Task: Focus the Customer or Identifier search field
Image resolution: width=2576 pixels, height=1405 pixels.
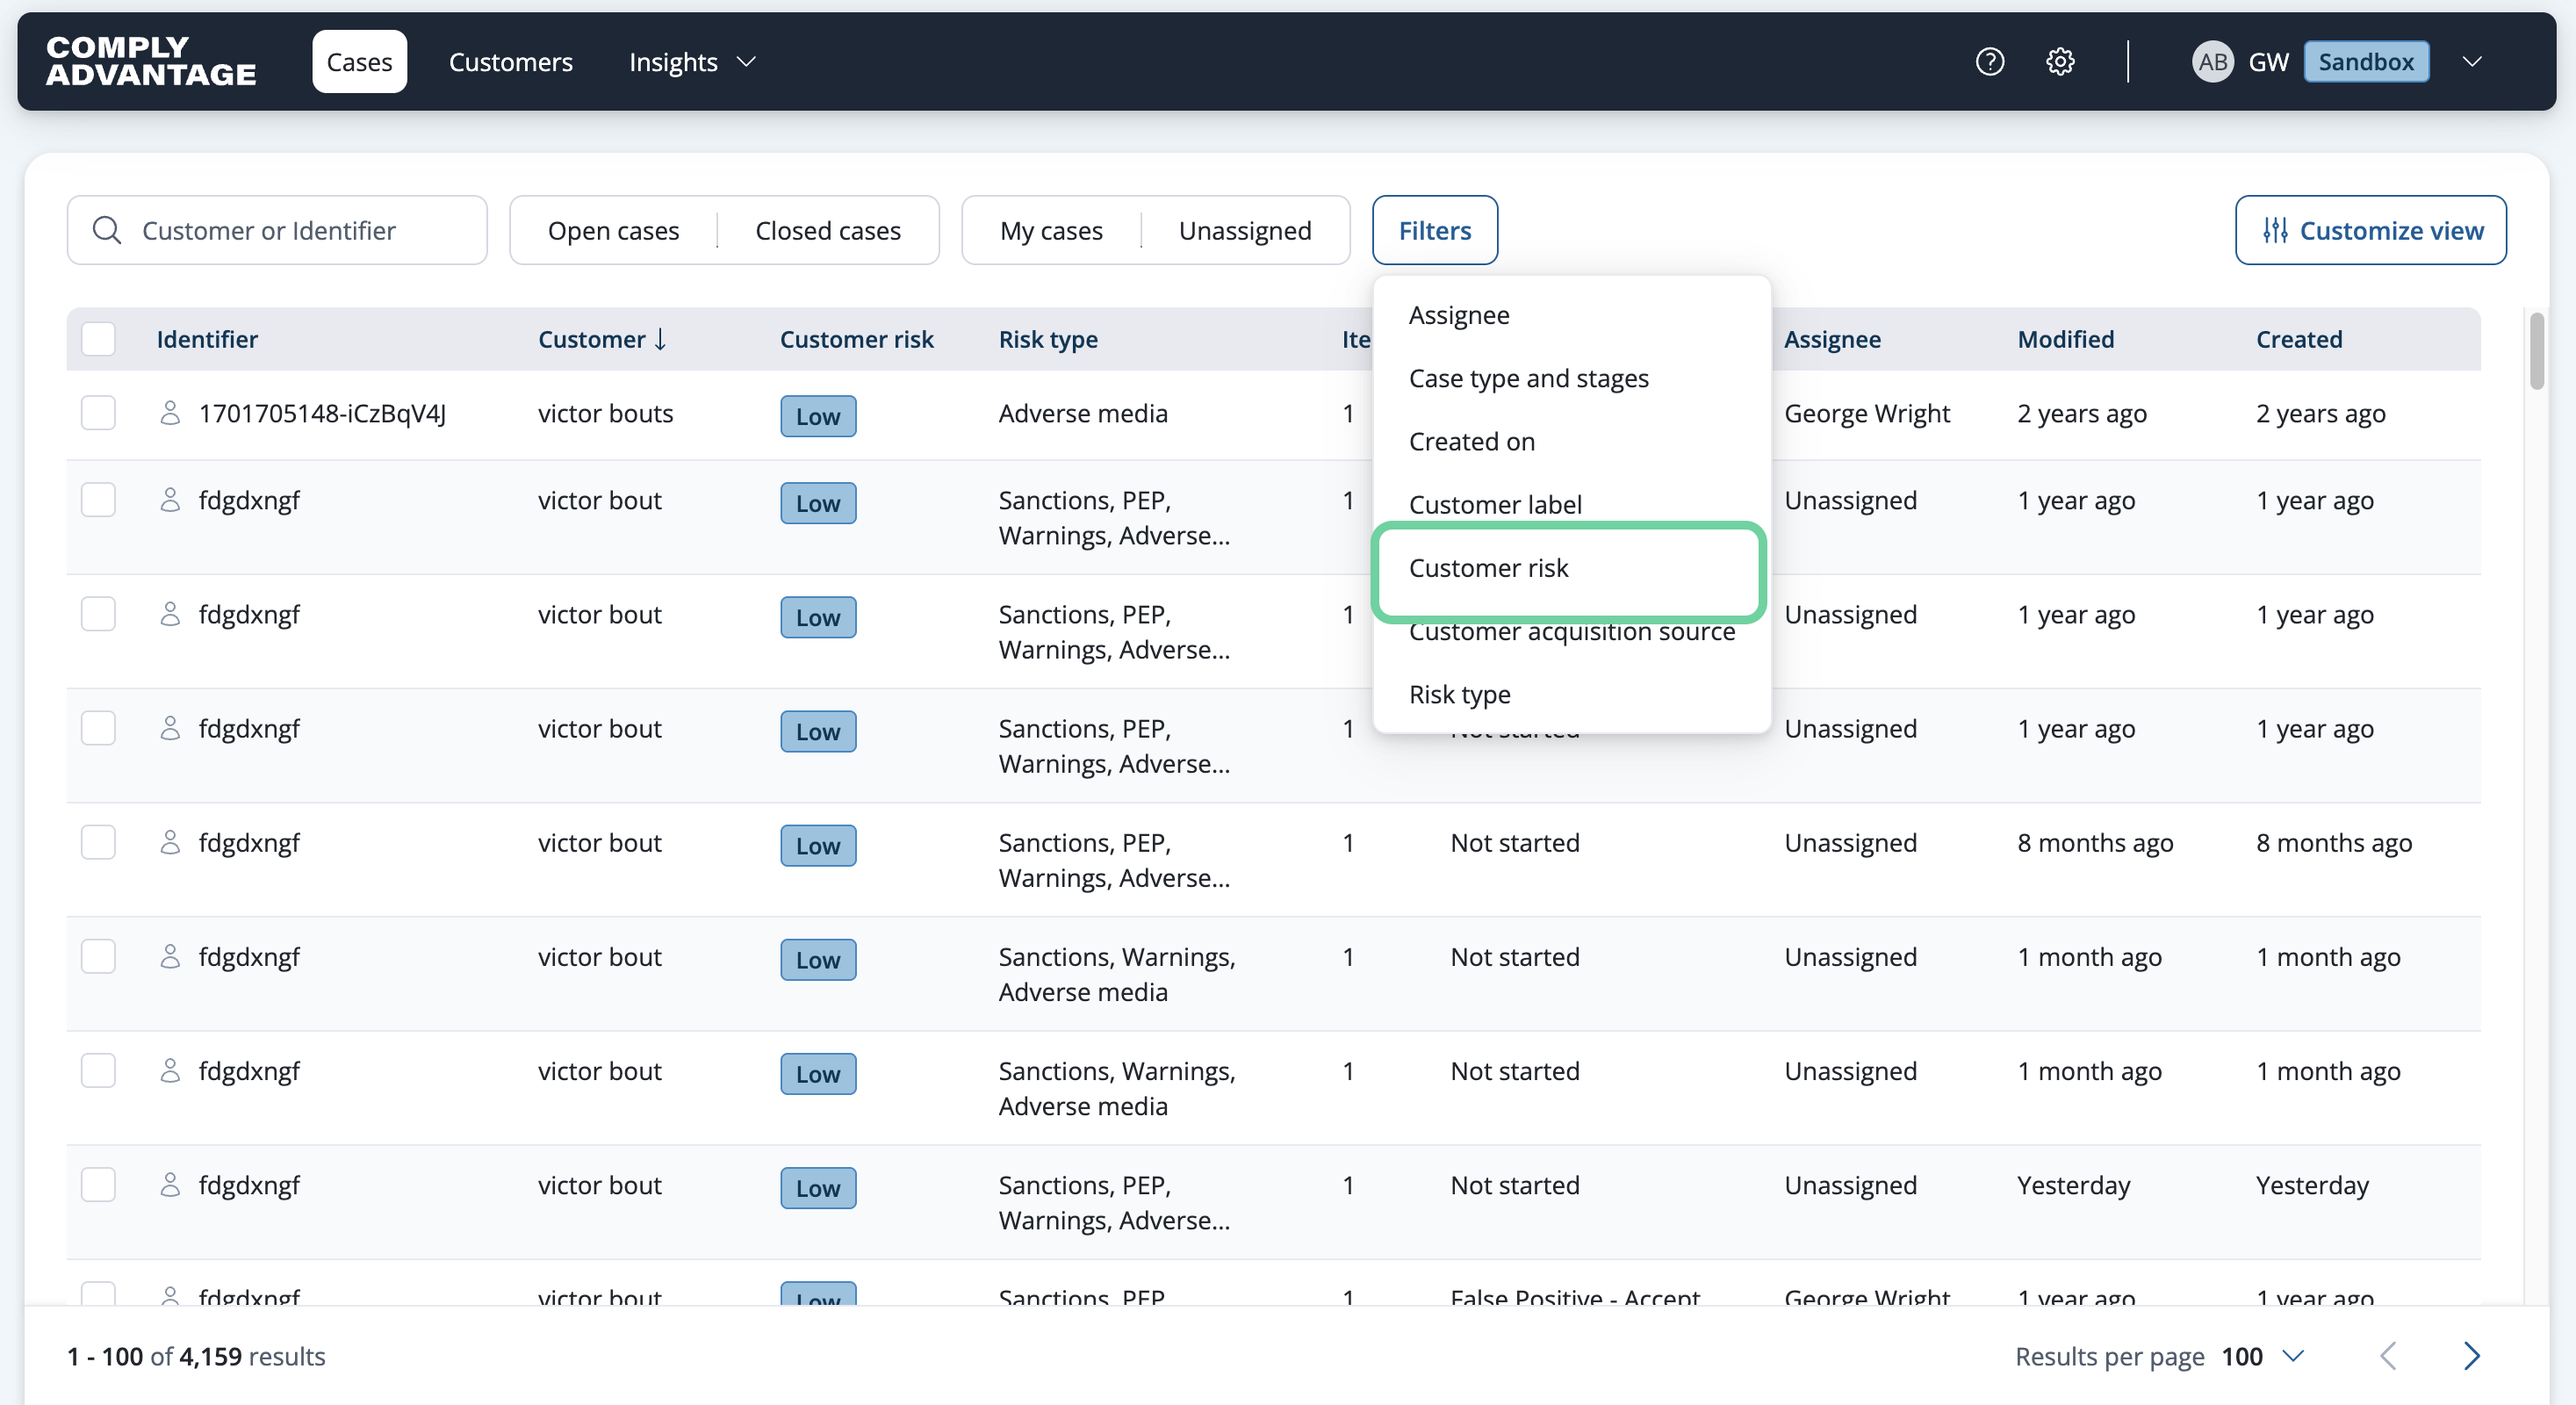Action: point(277,230)
